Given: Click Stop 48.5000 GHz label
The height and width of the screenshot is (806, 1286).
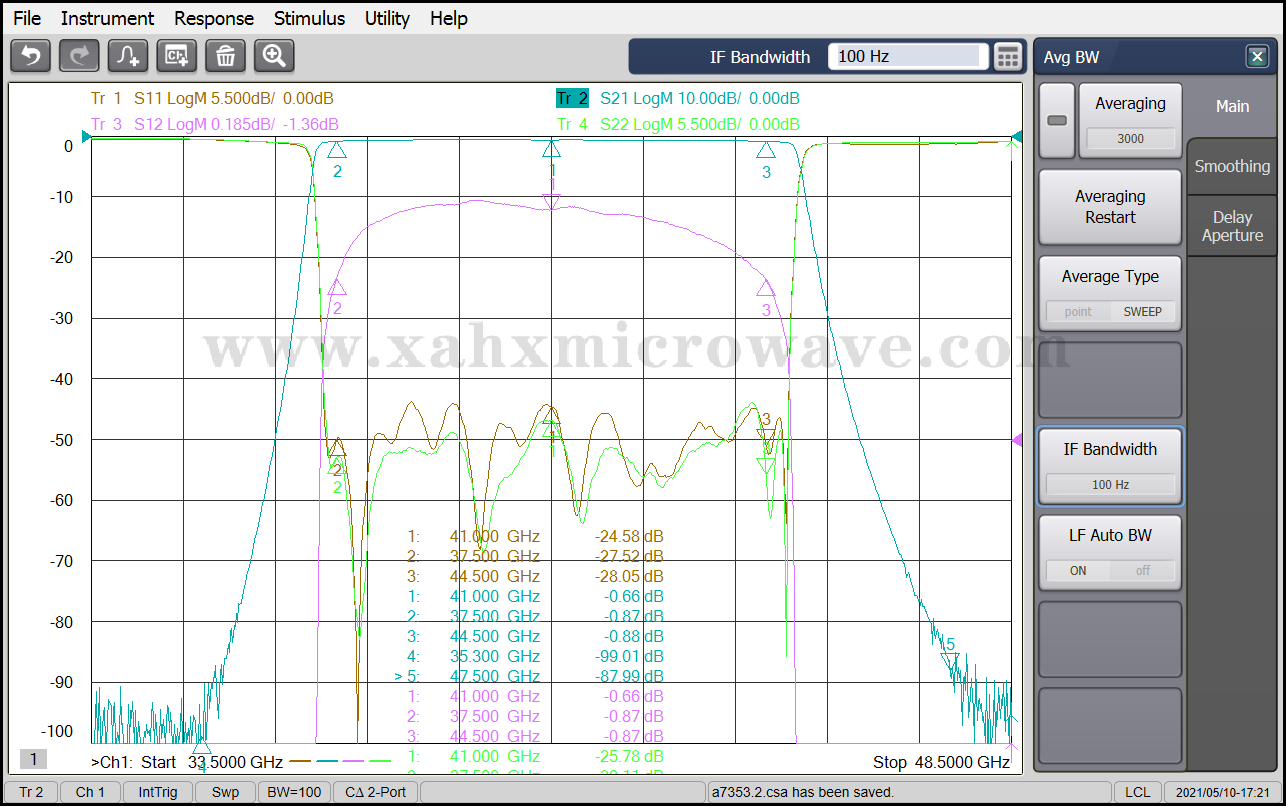Looking at the screenshot, I should coord(941,762).
